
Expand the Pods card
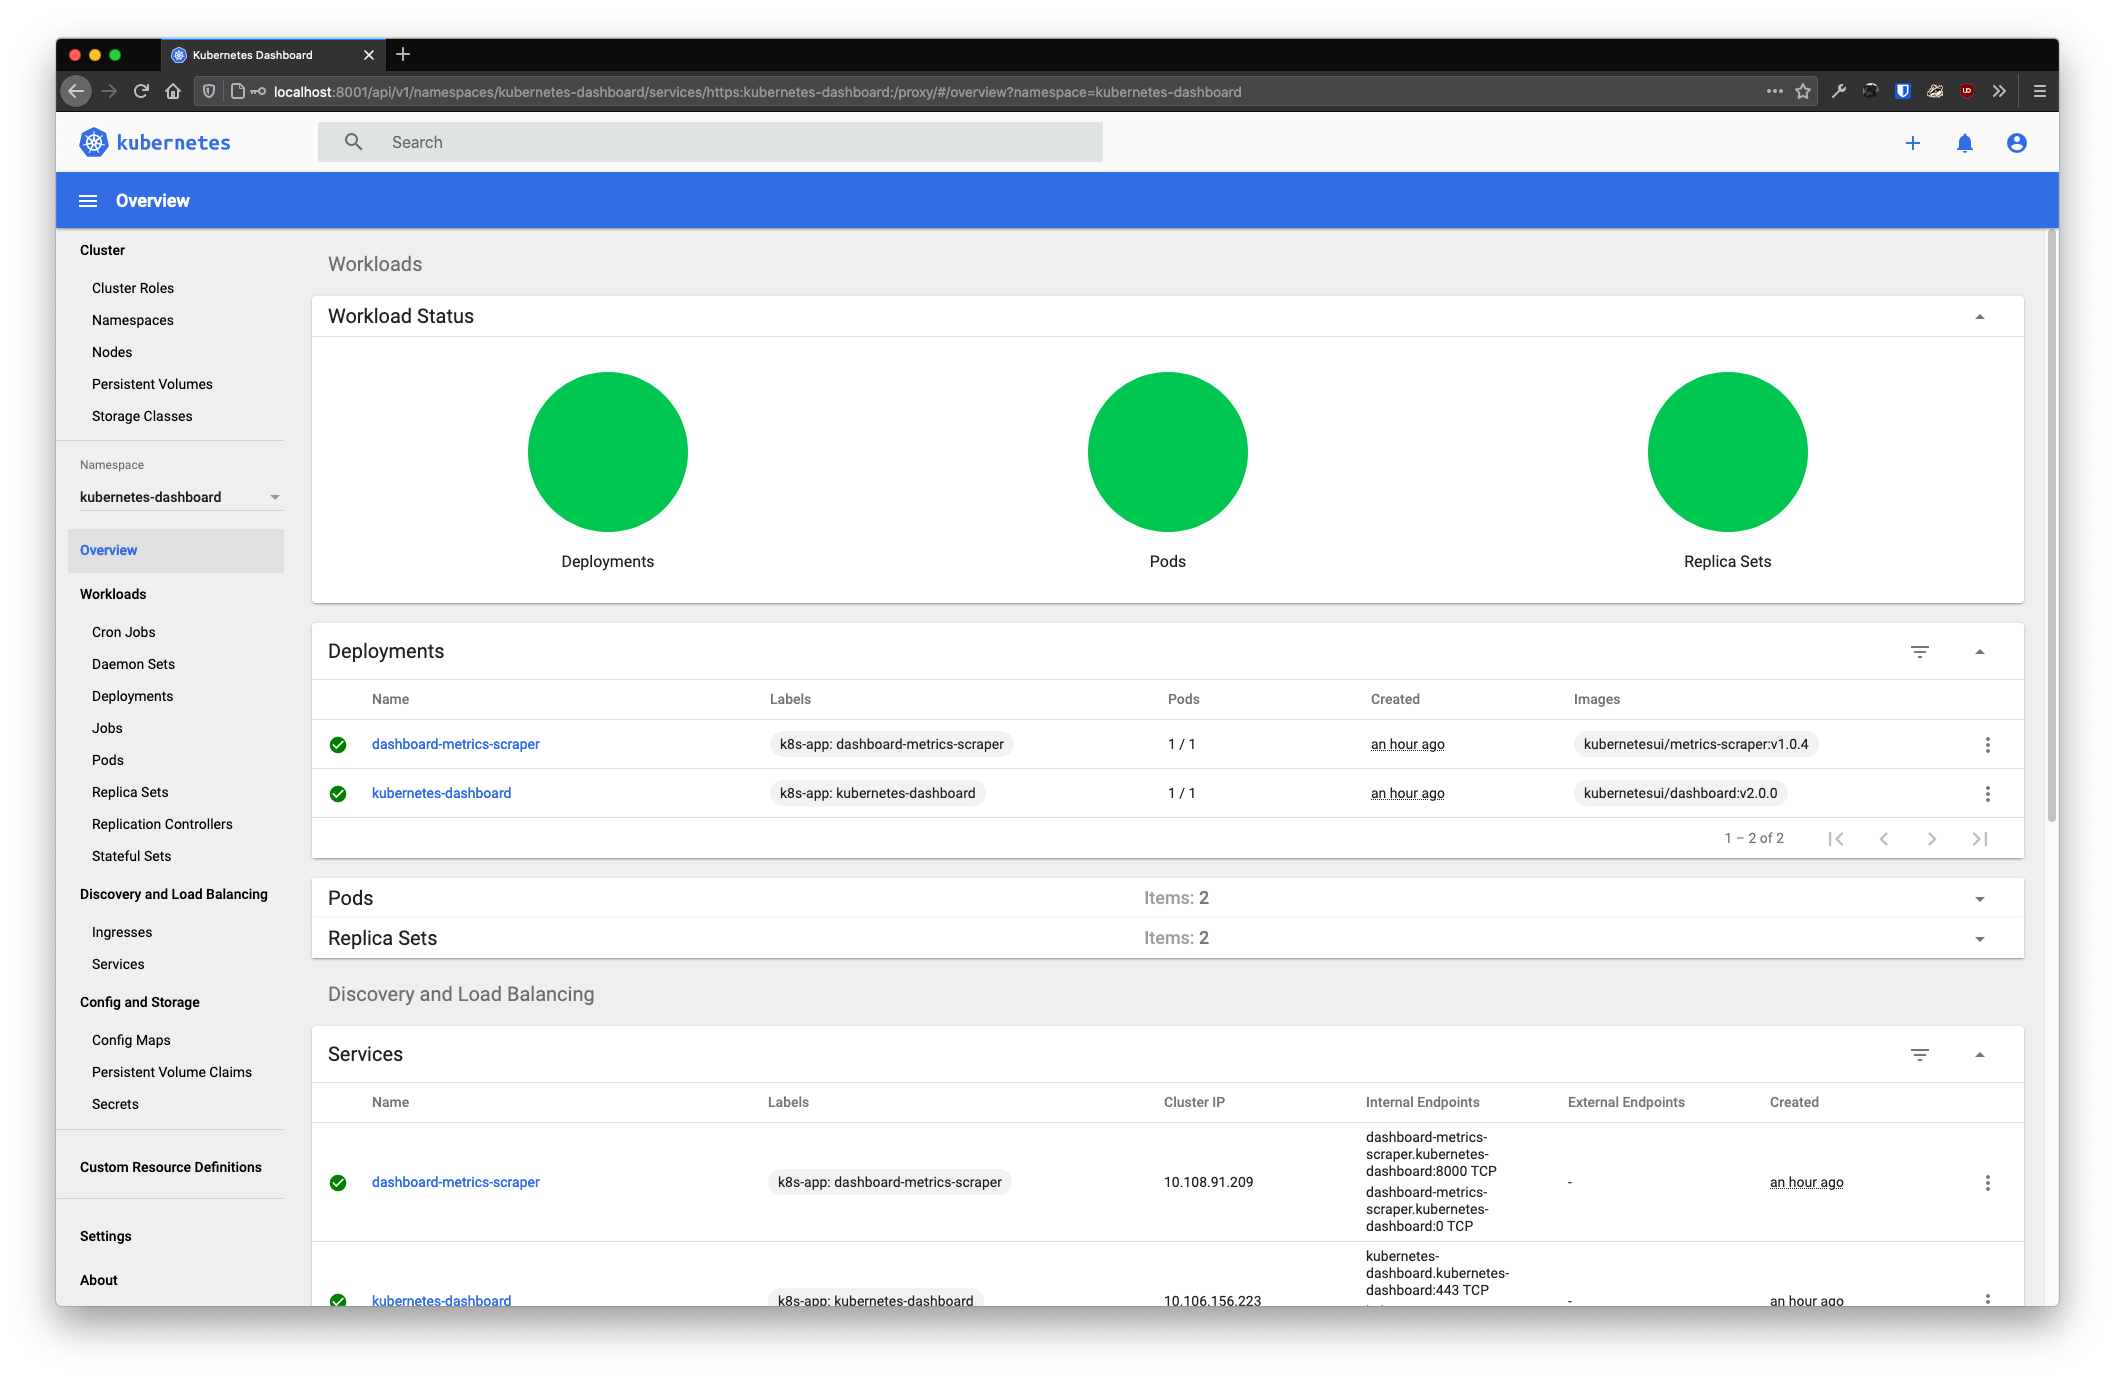1980,899
